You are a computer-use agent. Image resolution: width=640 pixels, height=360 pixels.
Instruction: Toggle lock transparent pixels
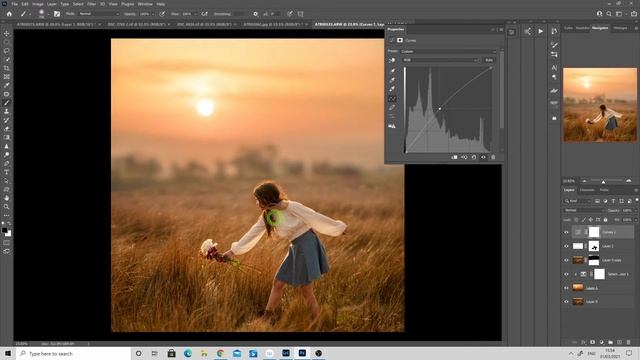coord(576,220)
